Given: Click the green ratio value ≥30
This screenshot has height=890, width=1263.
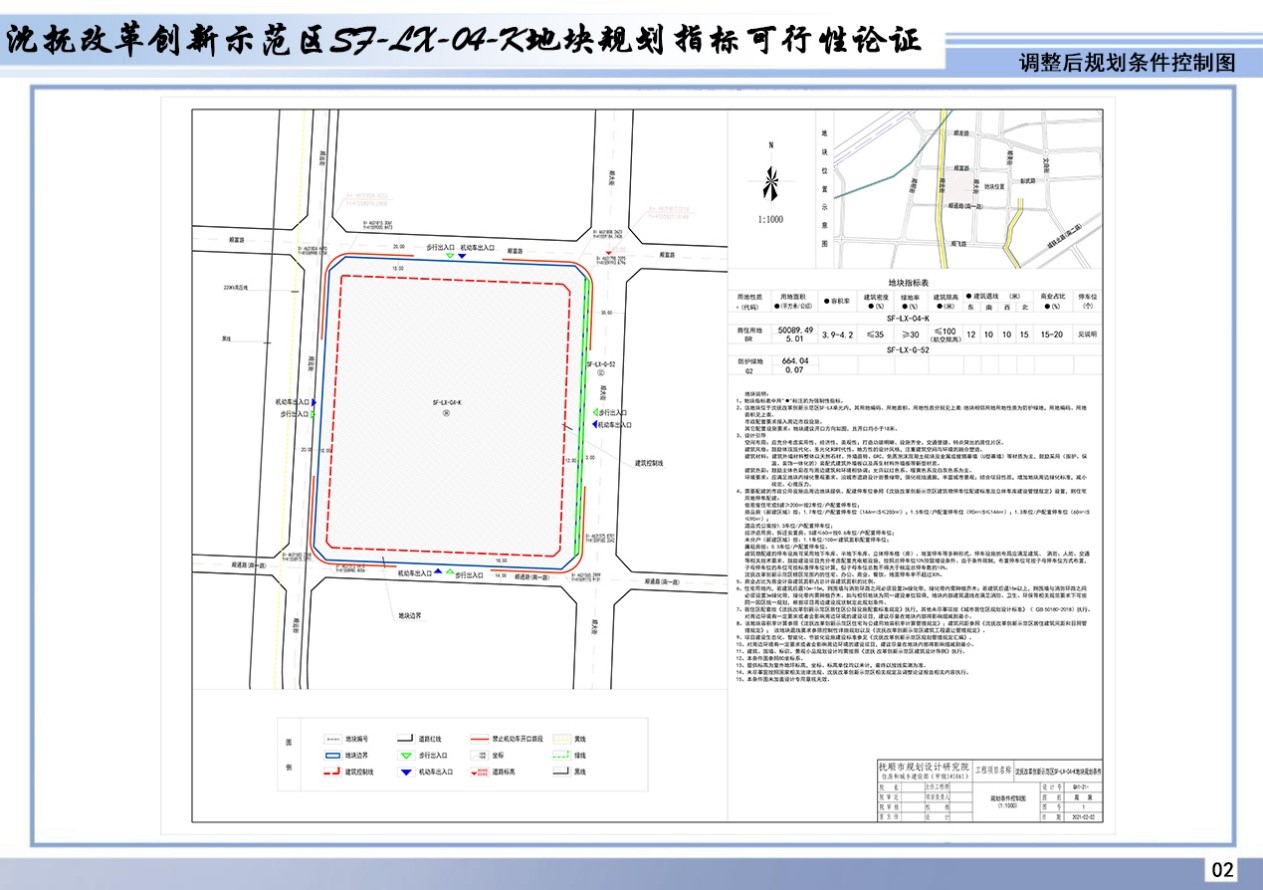Looking at the screenshot, I should click(x=909, y=335).
